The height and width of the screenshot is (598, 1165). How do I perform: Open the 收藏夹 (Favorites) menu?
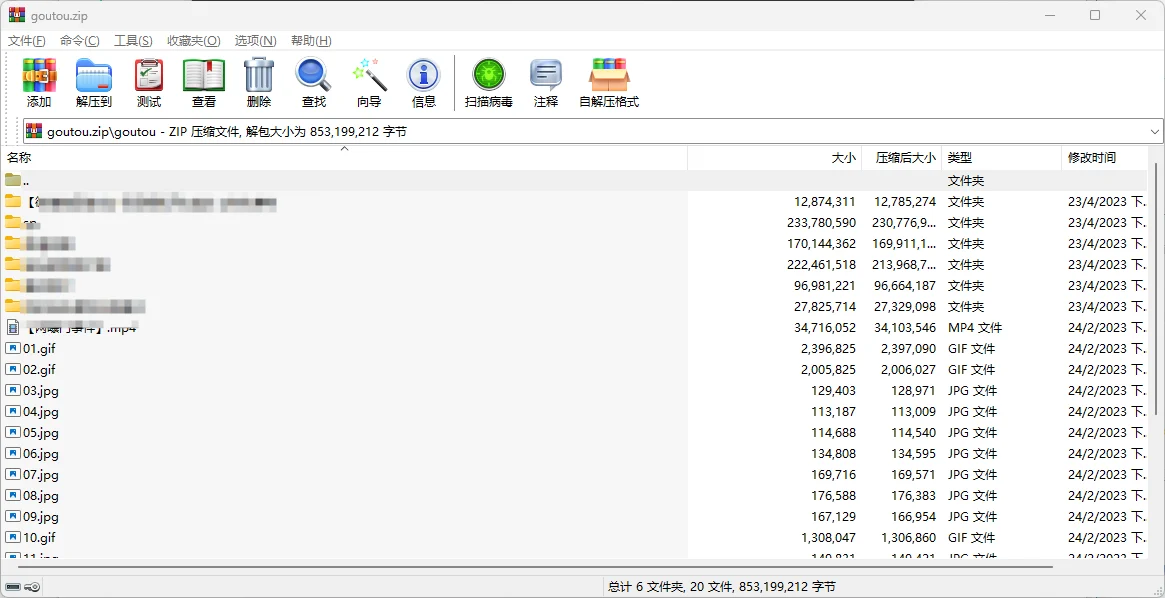point(193,40)
